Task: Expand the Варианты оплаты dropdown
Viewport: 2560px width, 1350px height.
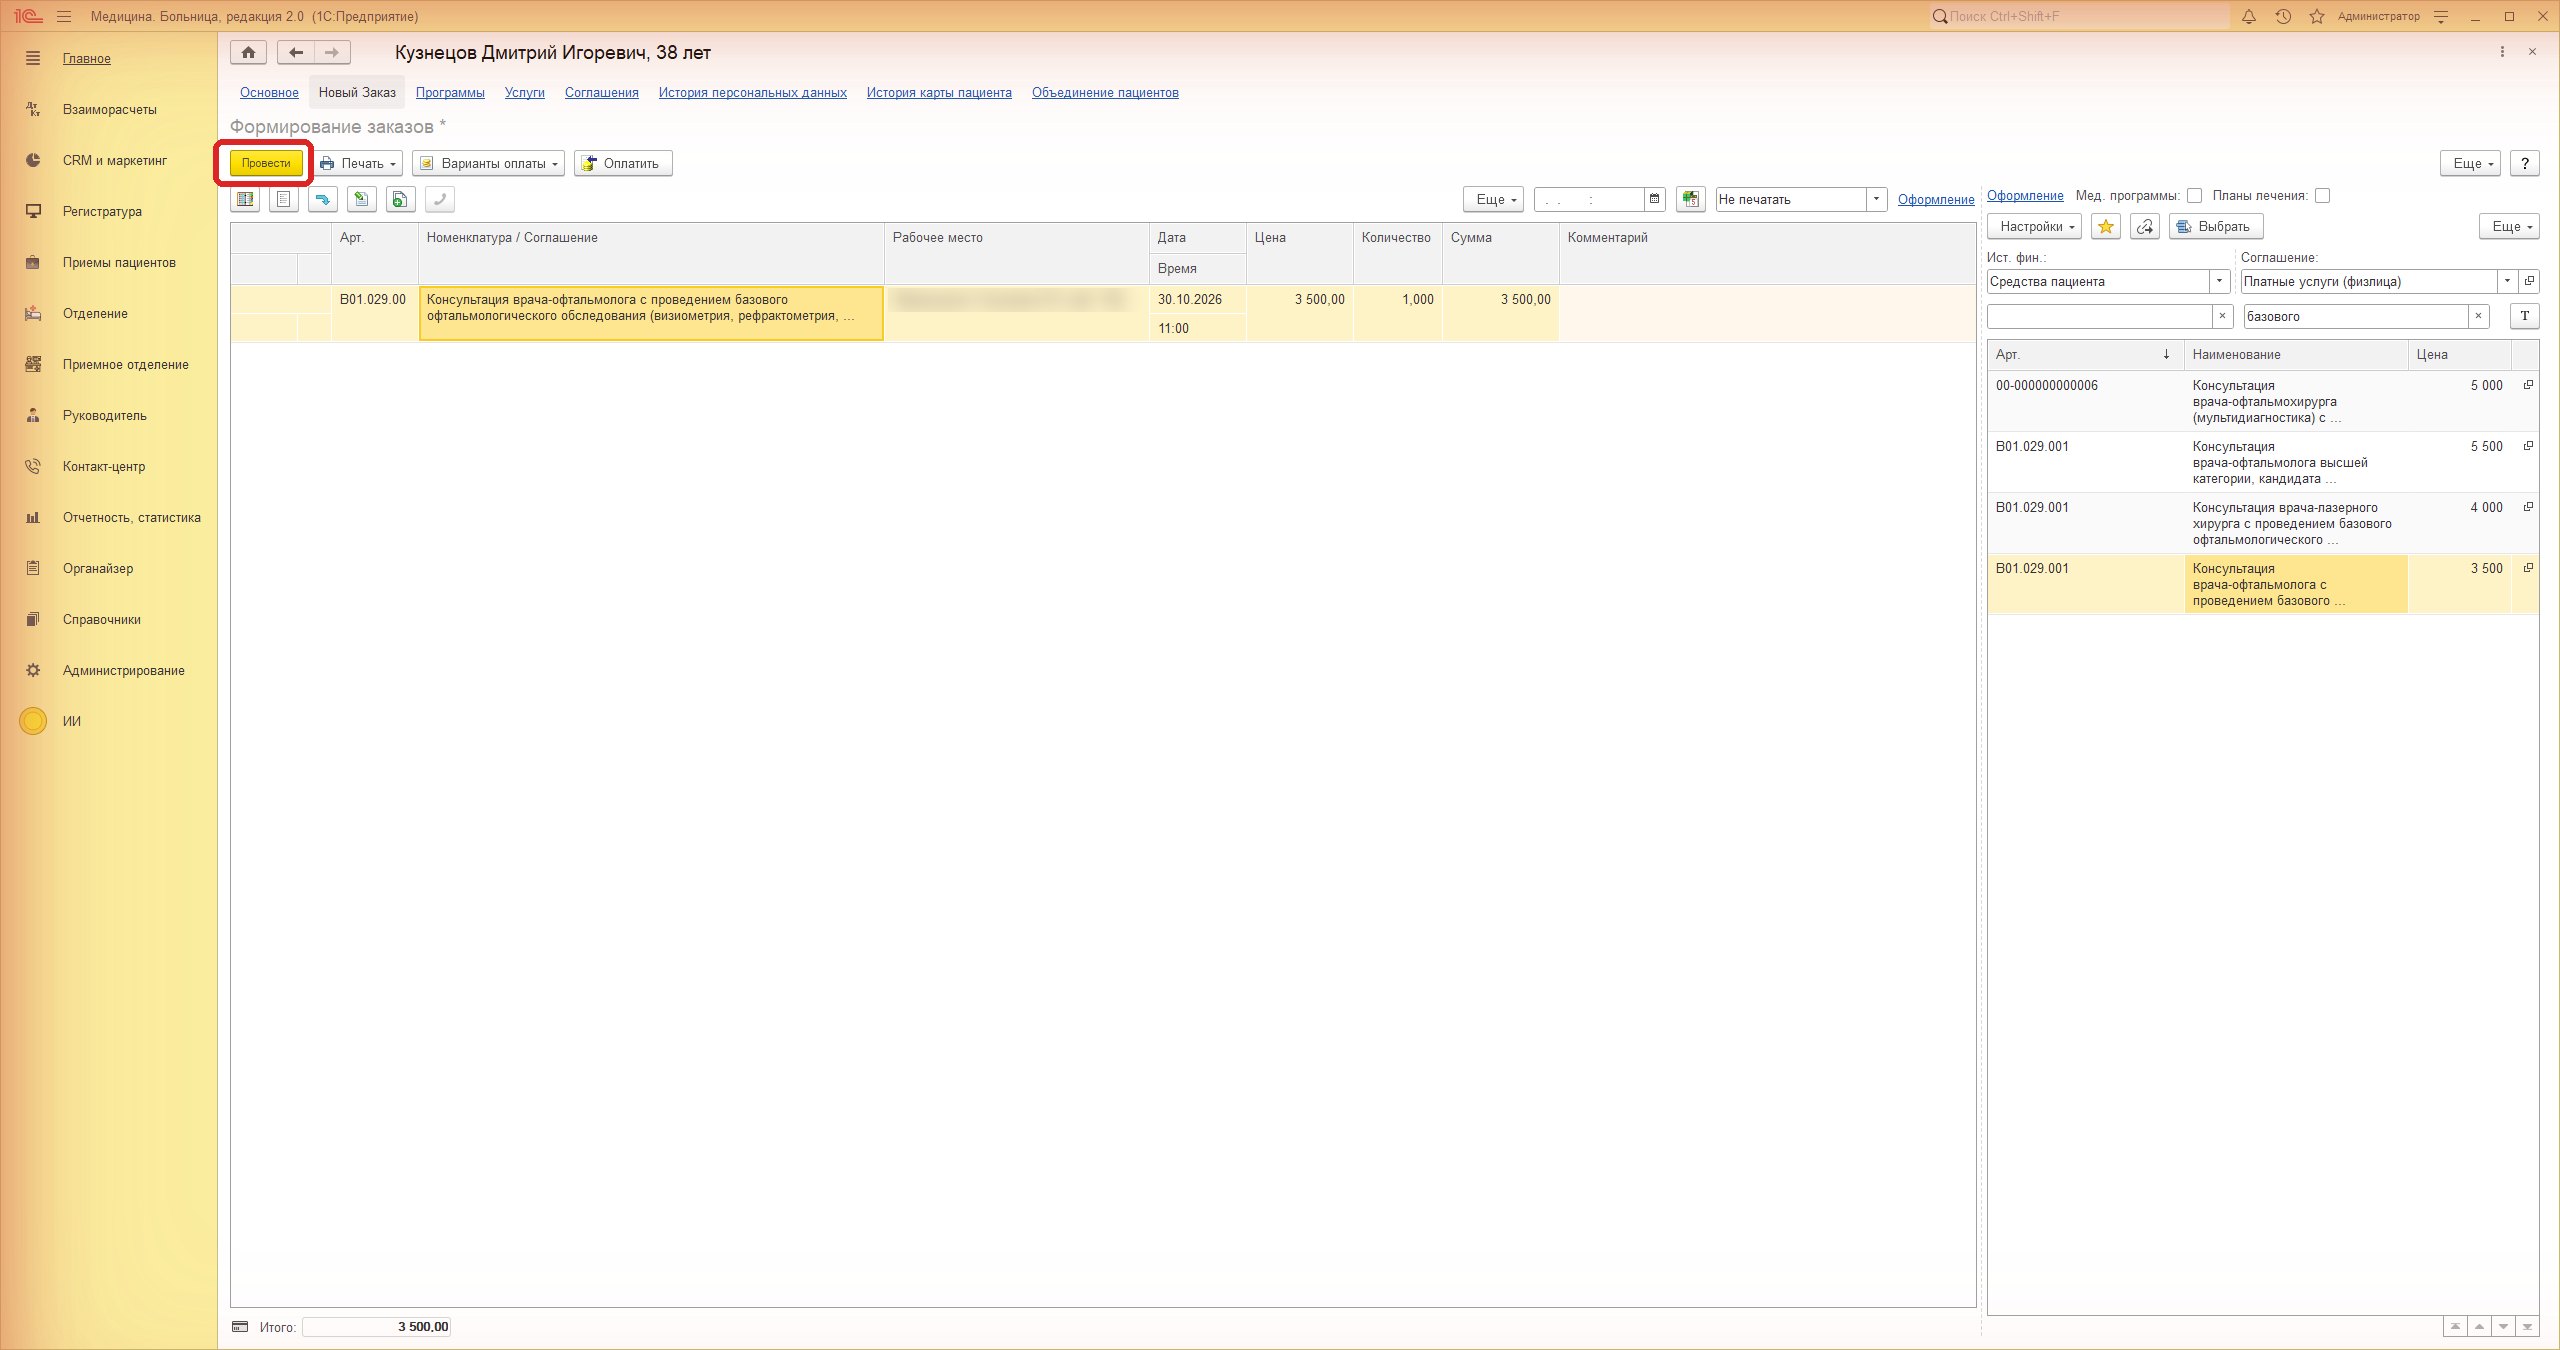Action: point(488,163)
